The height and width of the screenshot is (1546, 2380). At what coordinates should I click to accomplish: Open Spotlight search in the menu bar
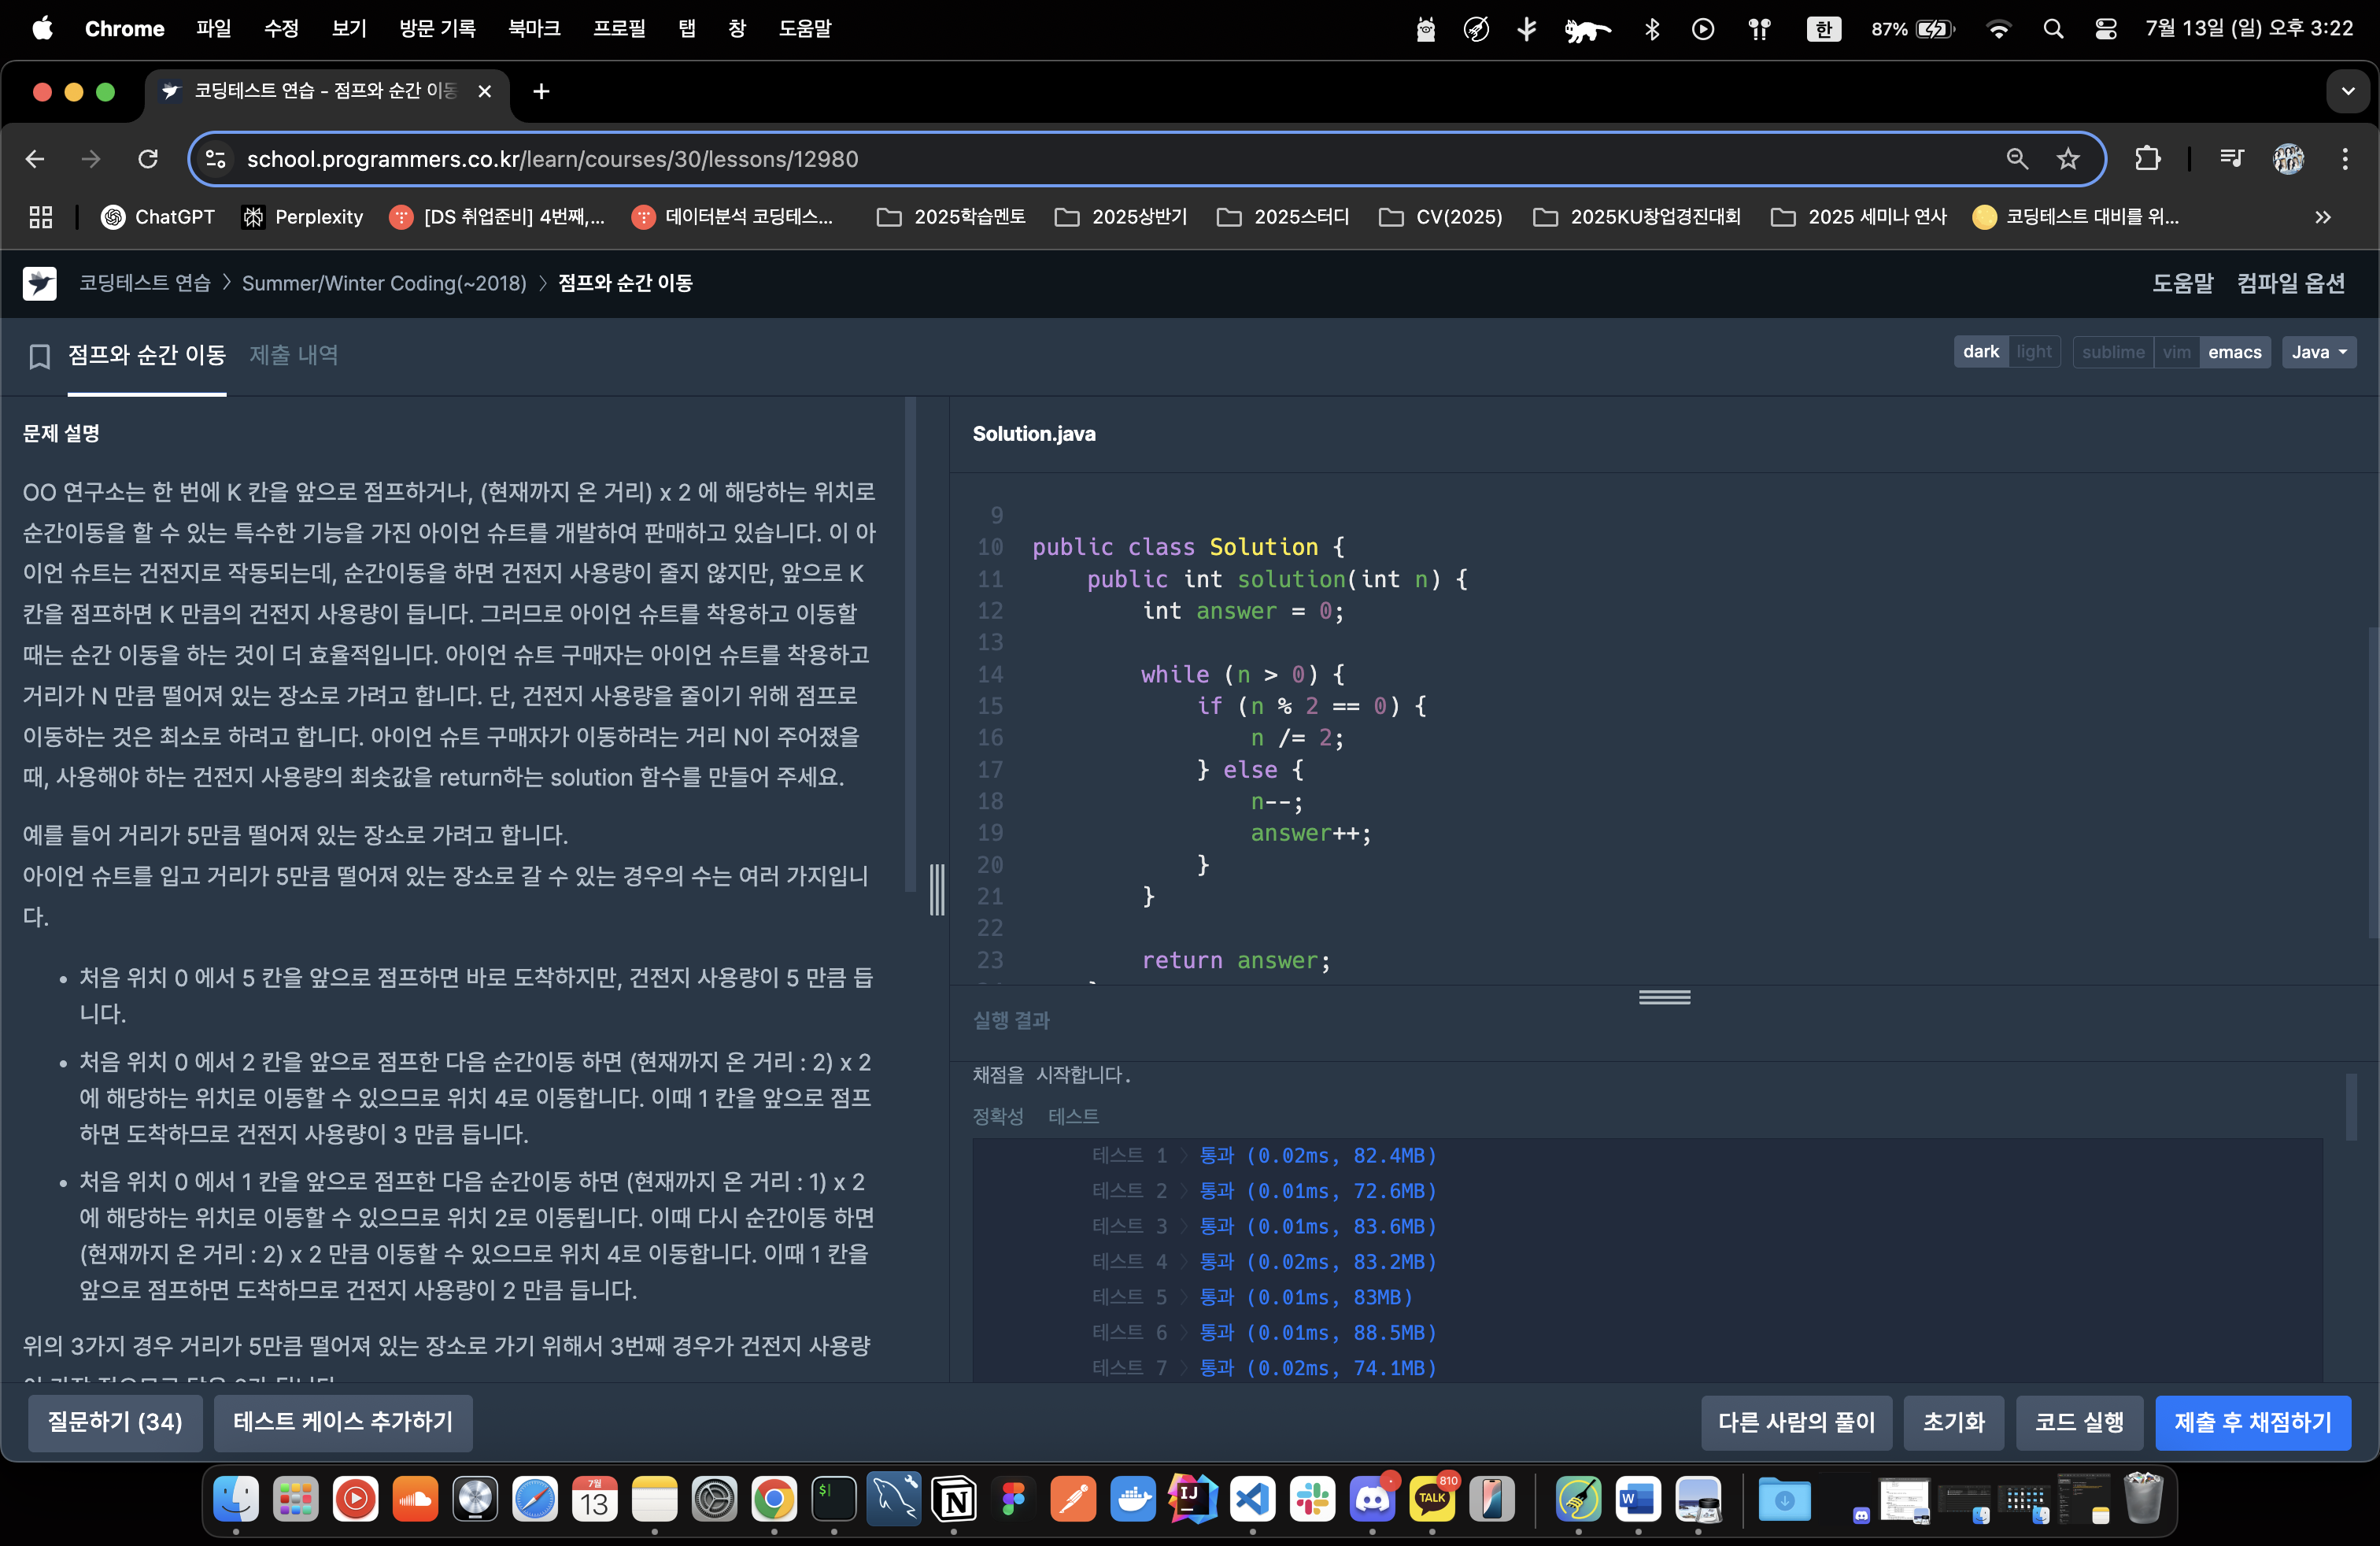[2053, 29]
